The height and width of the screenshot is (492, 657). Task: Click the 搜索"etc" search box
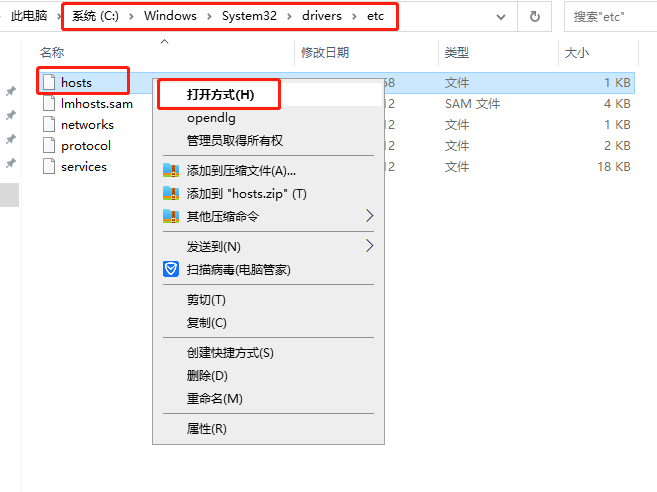click(610, 17)
